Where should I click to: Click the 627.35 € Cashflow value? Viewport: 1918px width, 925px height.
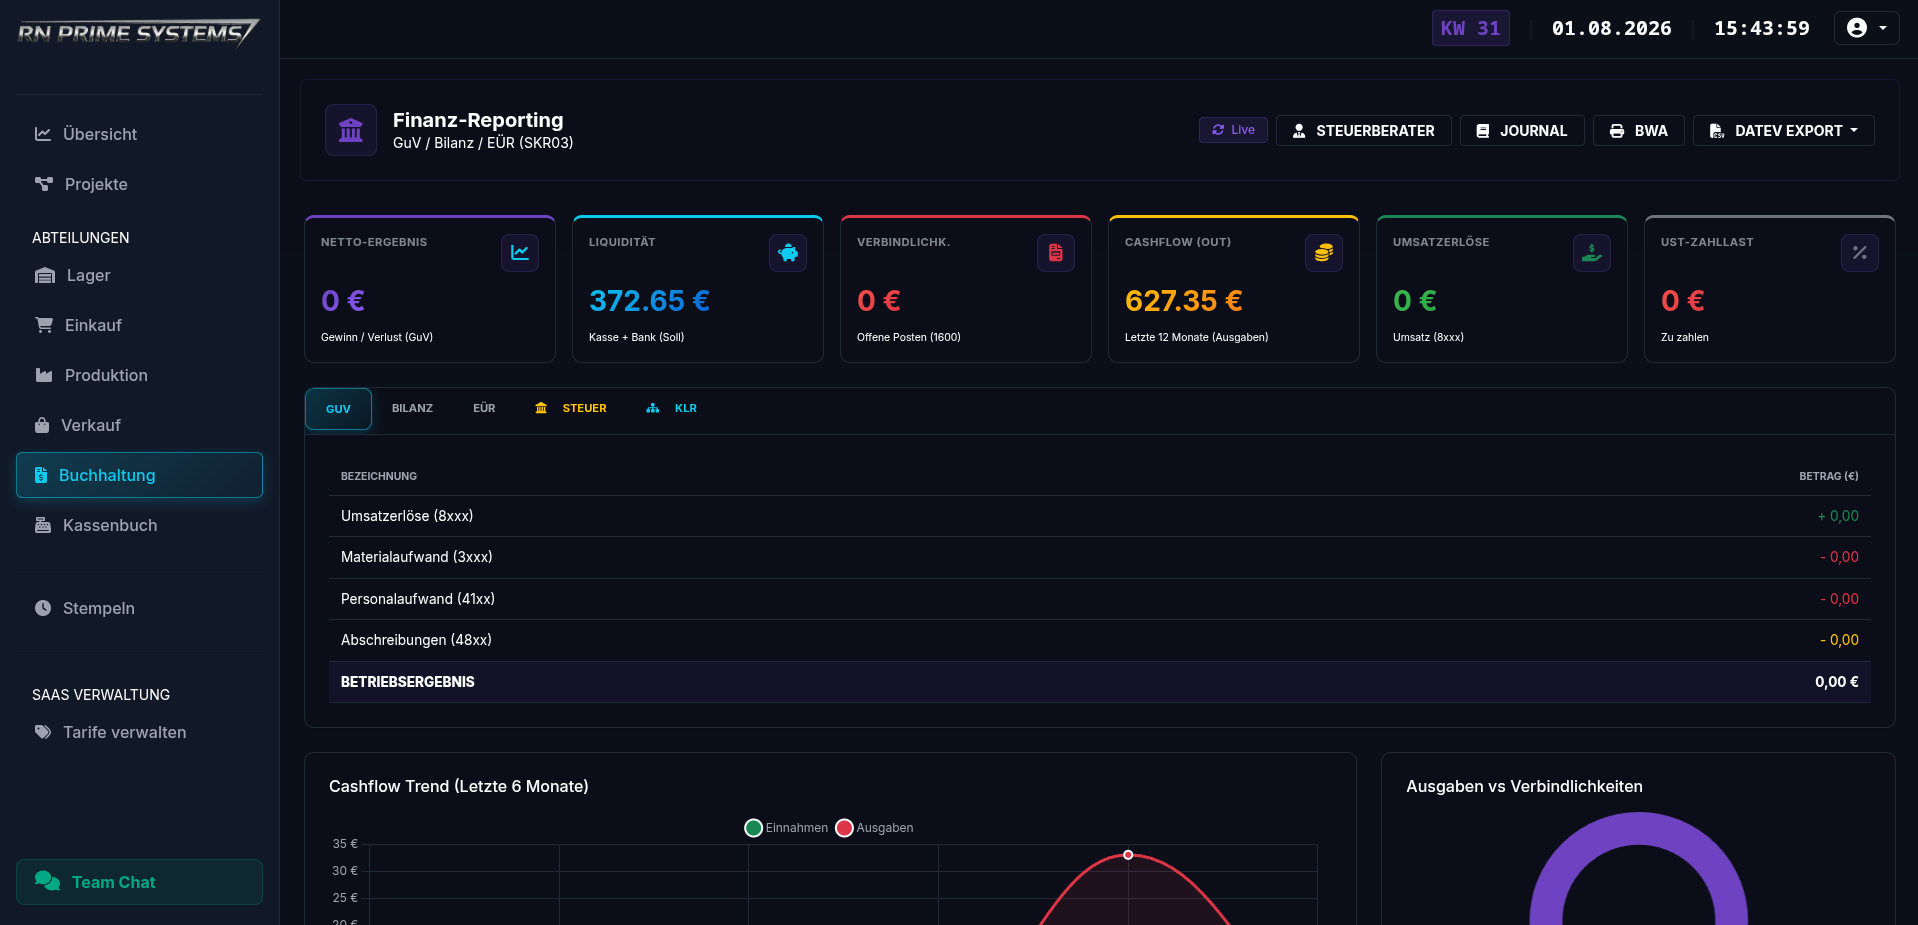click(x=1183, y=301)
